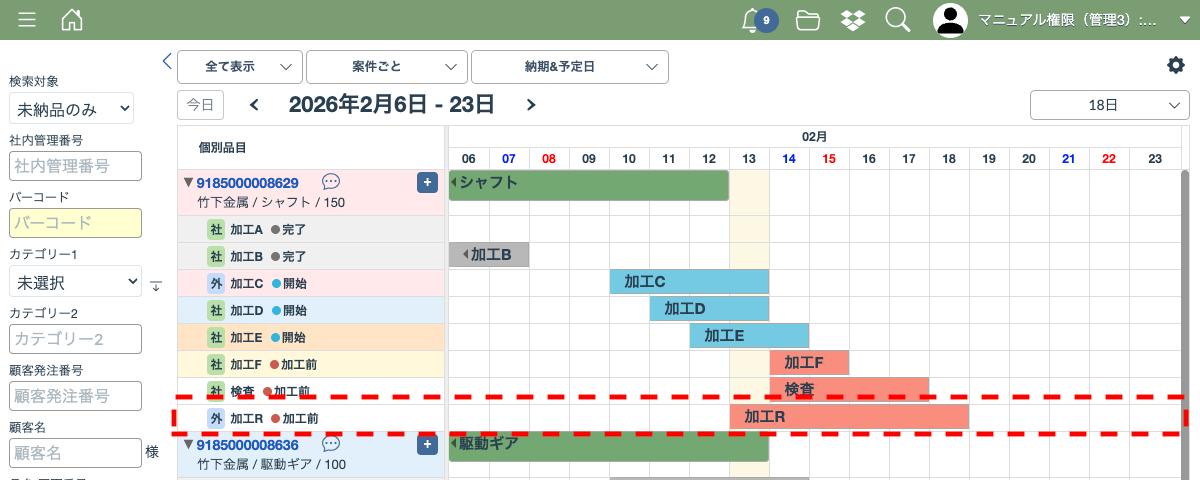Open the 納期&予定日 dropdown
The width and height of the screenshot is (1200, 480).
pos(569,67)
